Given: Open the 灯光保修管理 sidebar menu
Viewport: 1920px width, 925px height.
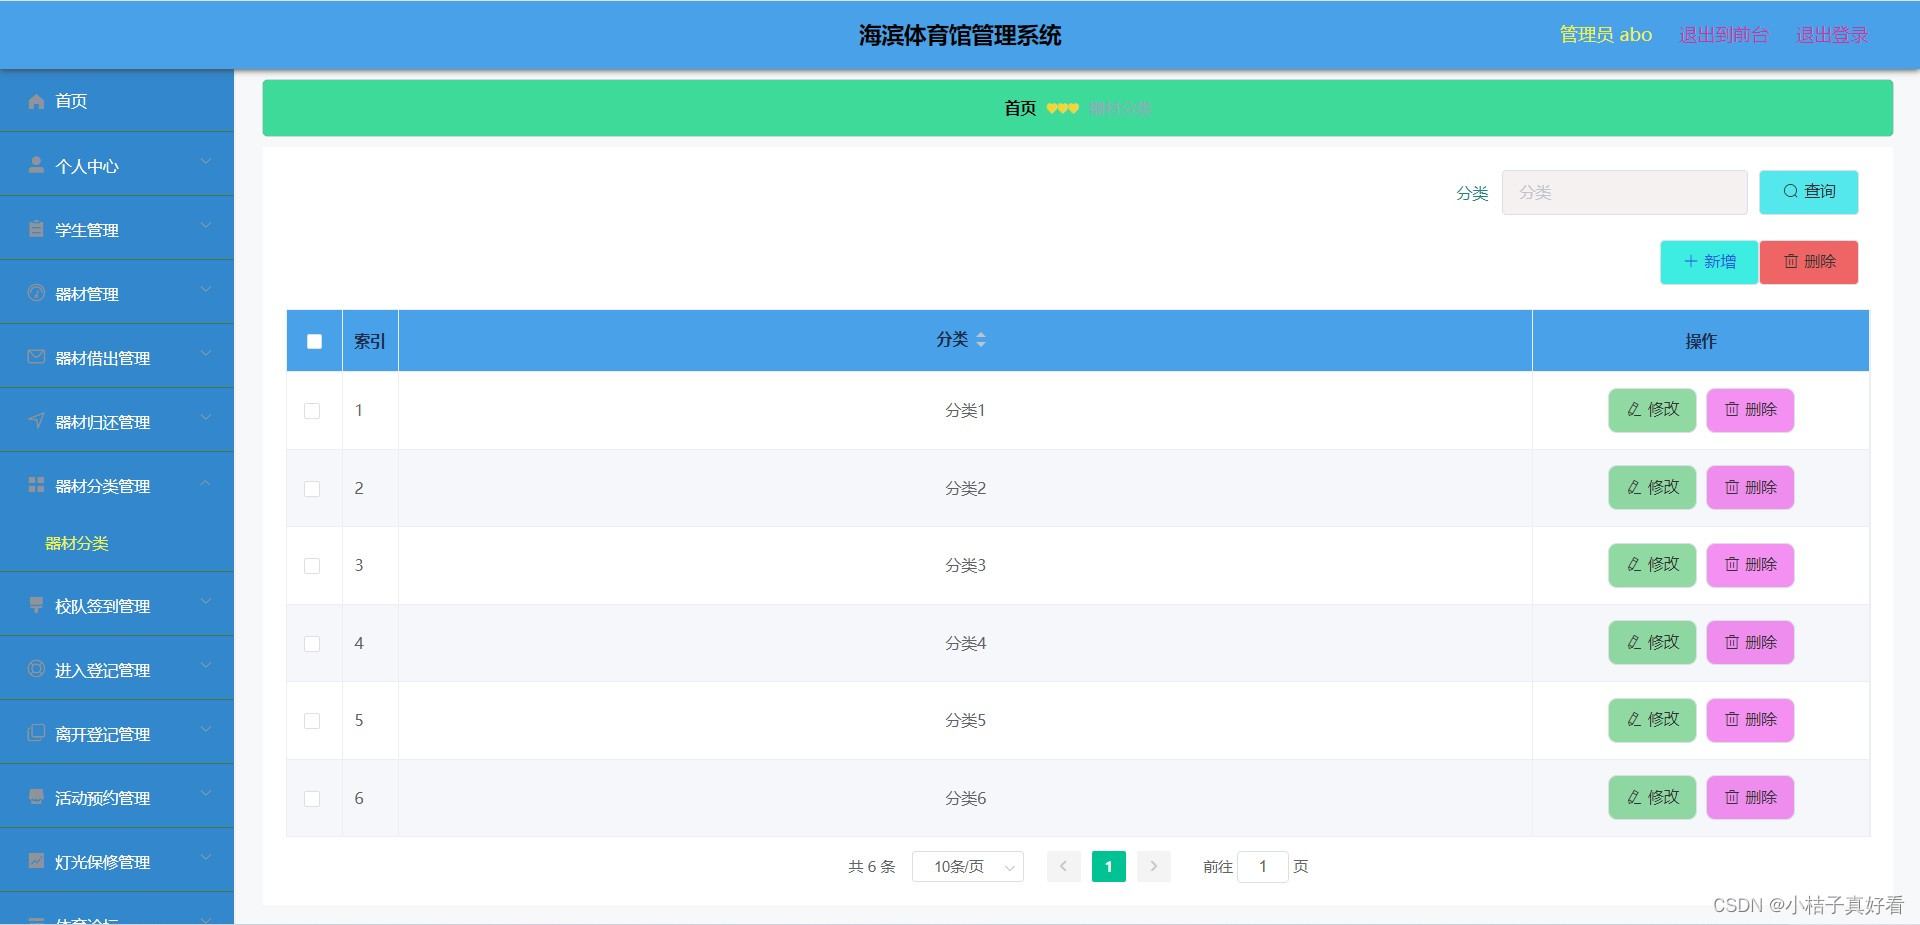Looking at the screenshot, I should (x=117, y=861).
